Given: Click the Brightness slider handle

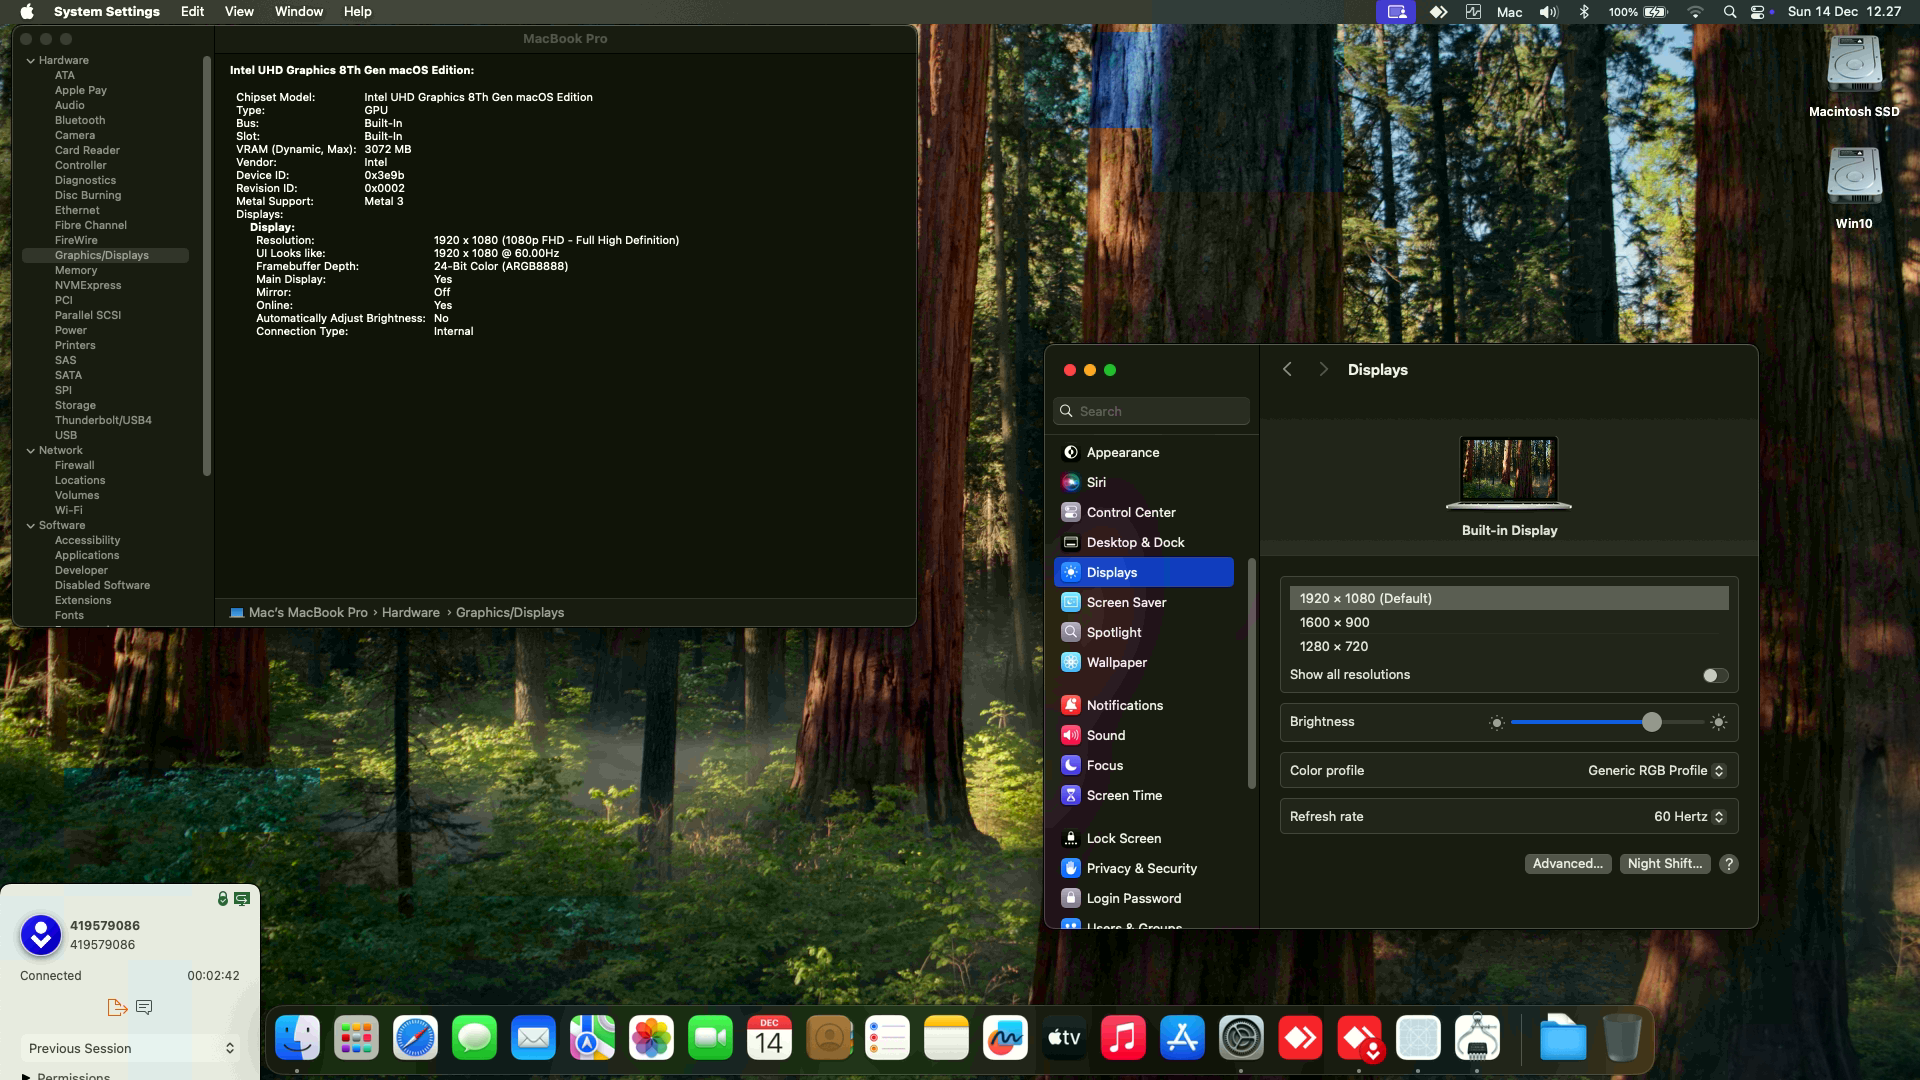Looking at the screenshot, I should (x=1652, y=722).
